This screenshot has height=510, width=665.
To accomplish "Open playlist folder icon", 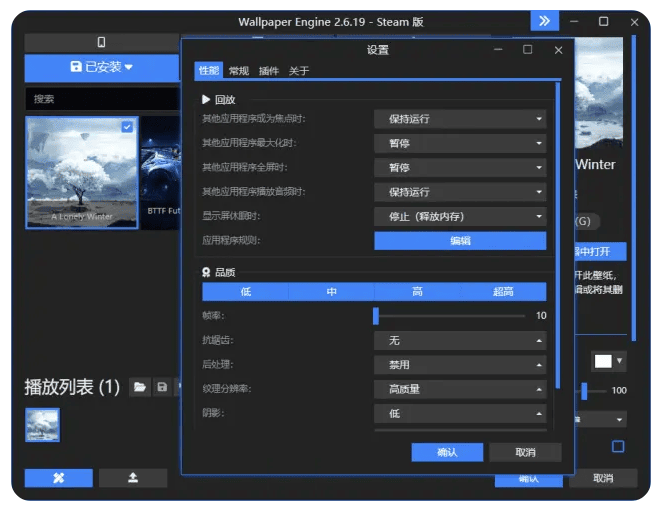I will coord(140,387).
